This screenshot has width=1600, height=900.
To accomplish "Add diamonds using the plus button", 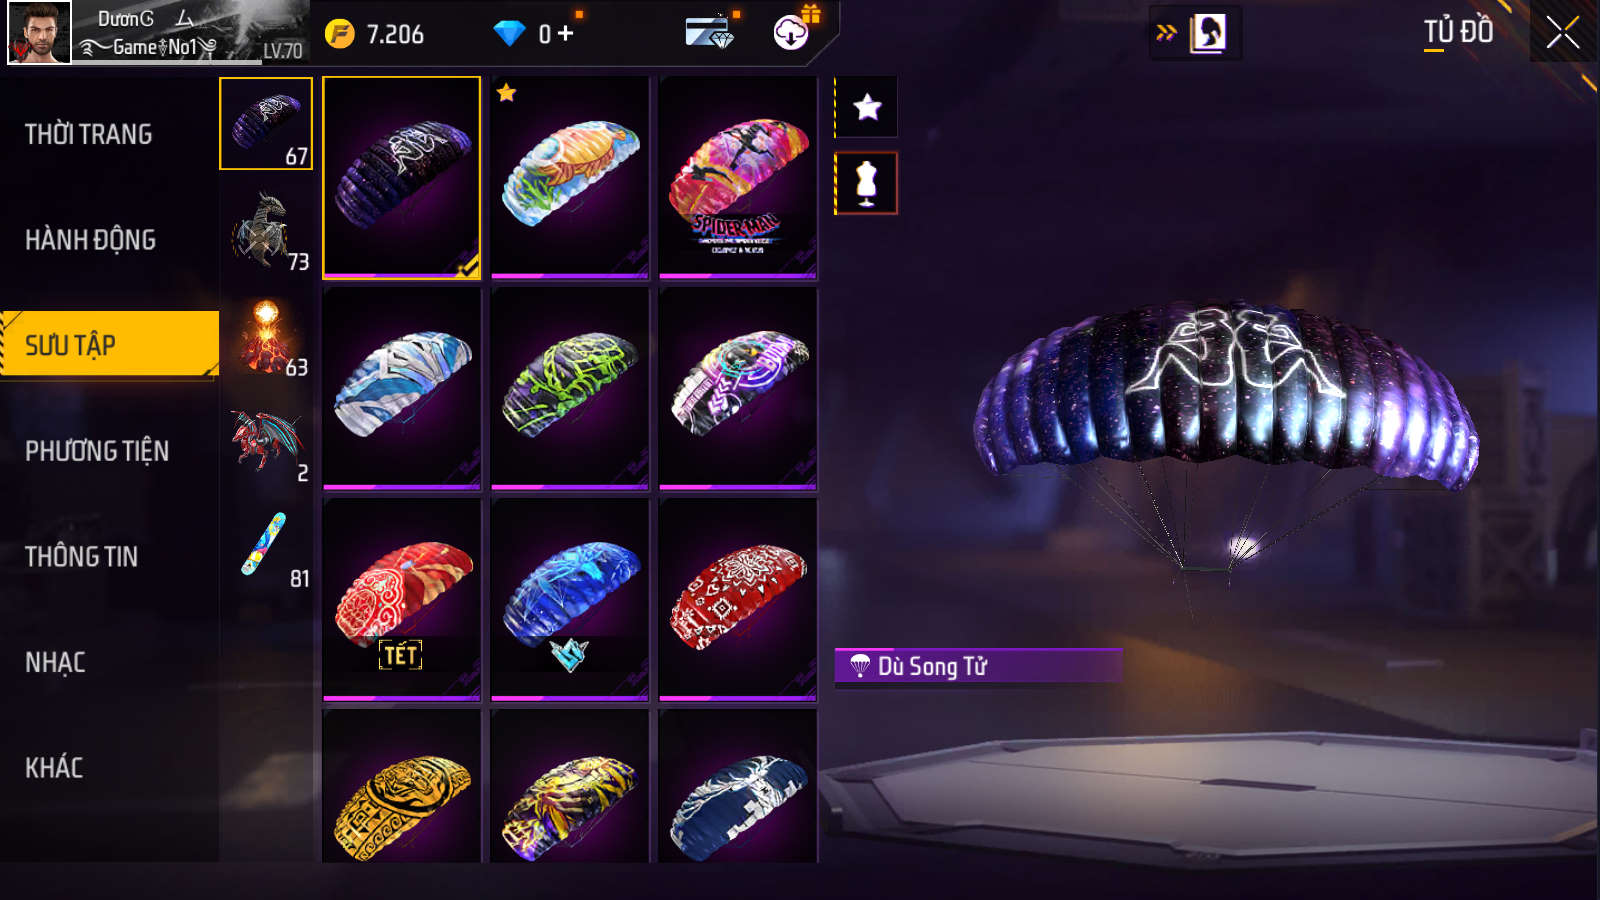I will [x=566, y=33].
